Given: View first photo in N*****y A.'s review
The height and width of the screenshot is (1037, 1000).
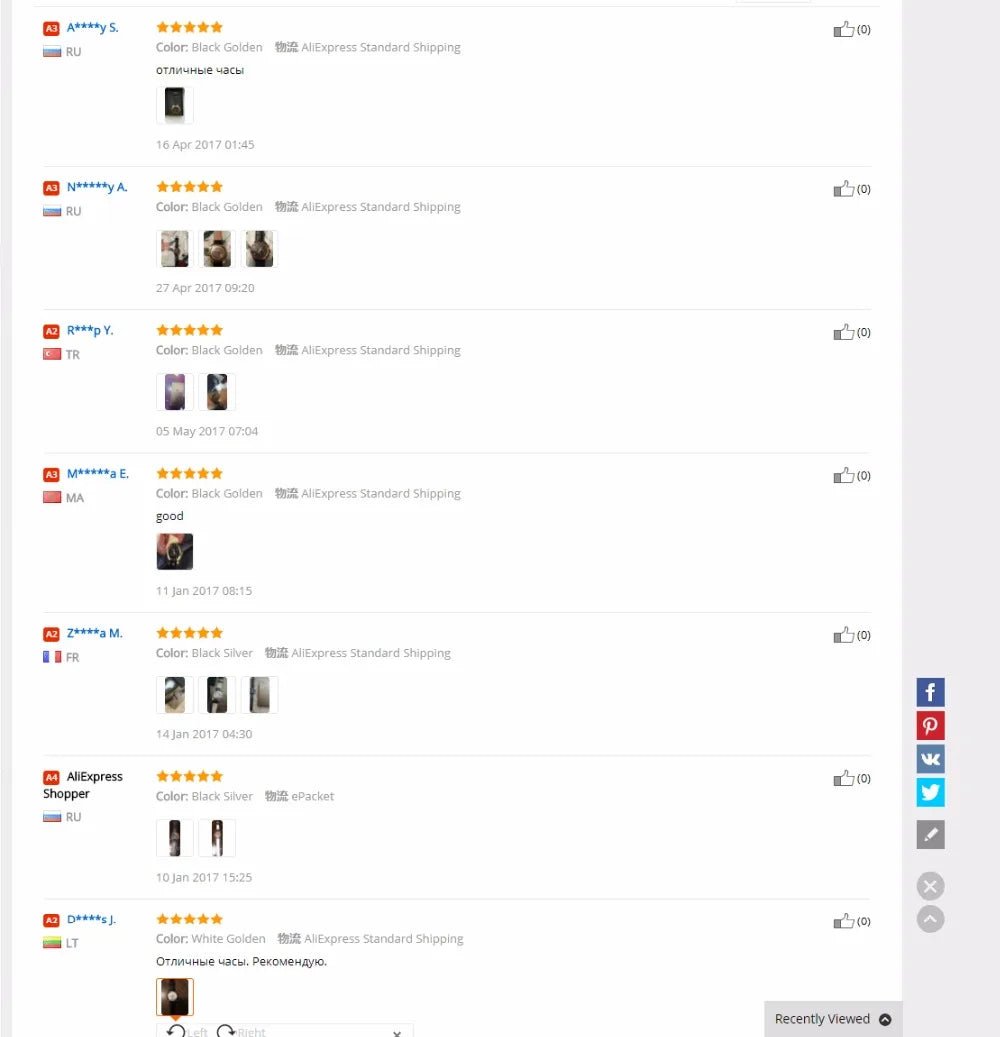Looking at the screenshot, I should [x=175, y=249].
